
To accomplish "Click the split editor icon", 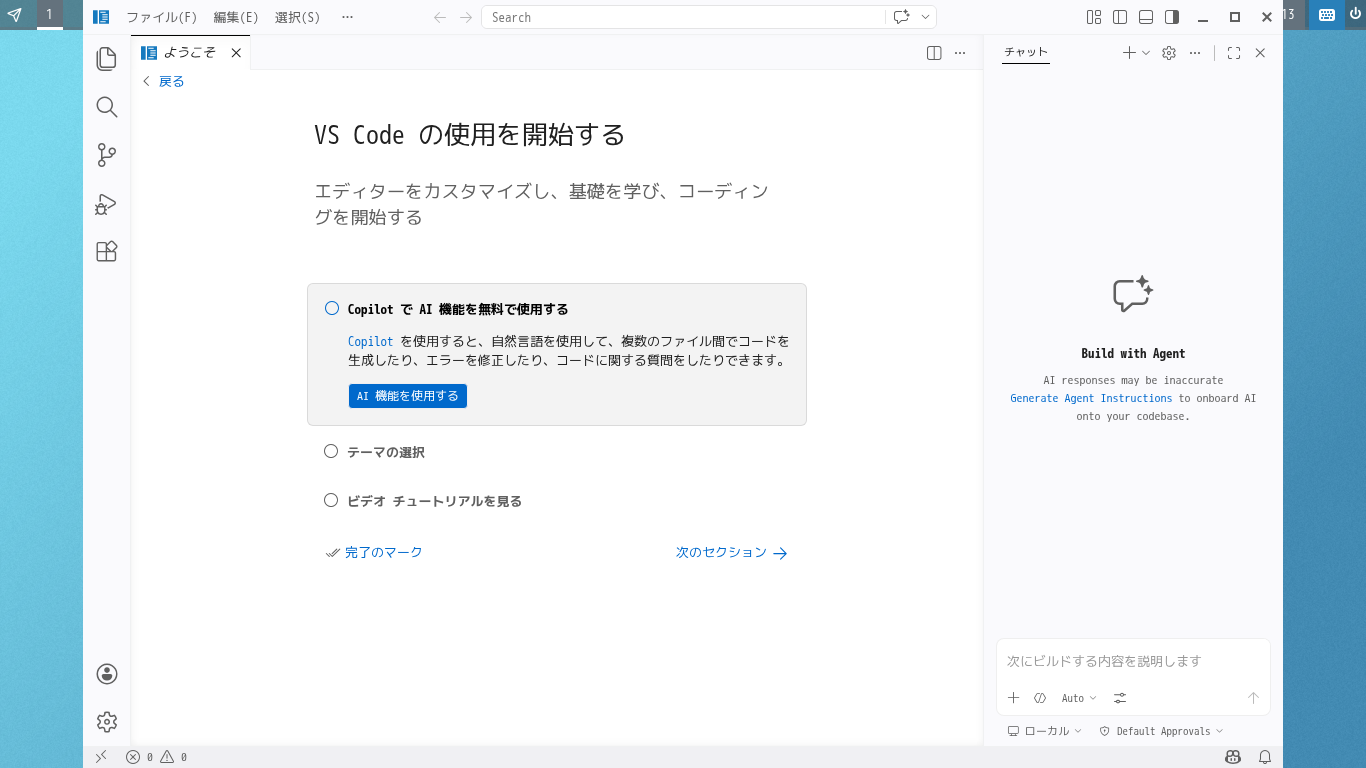I will click(x=934, y=53).
